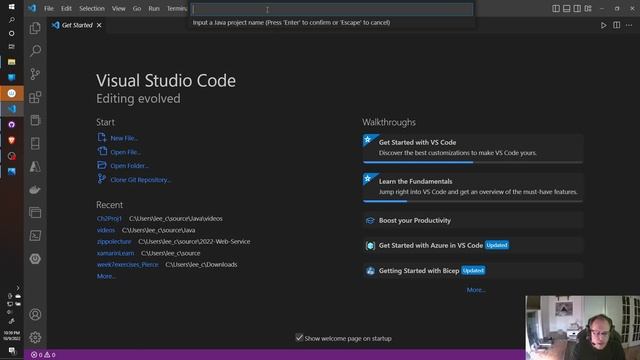The width and height of the screenshot is (640, 360).
Task: Open Windows taskbar search icon
Action: (x=11, y=20)
